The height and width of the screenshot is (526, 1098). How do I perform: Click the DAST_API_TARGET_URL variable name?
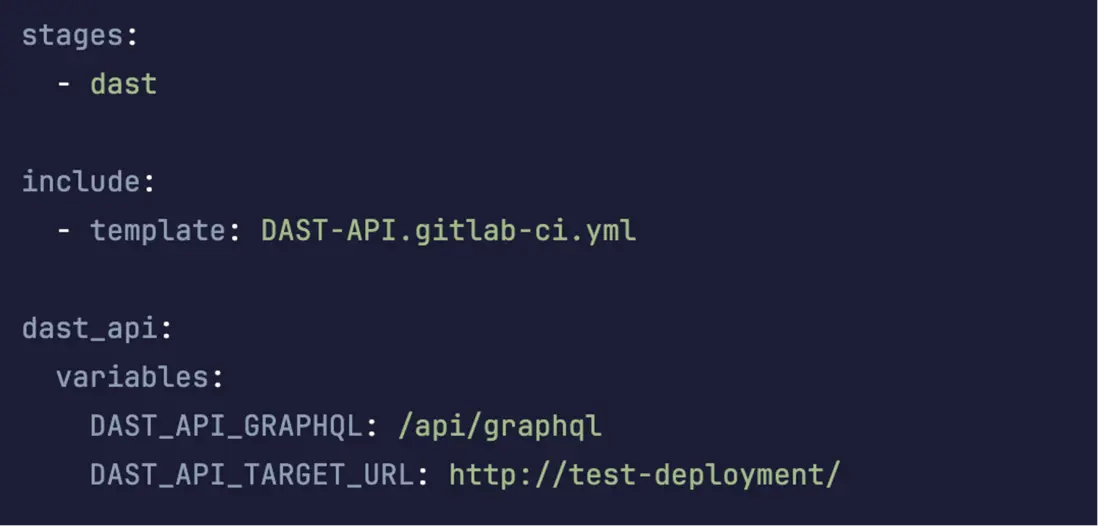(x=251, y=475)
